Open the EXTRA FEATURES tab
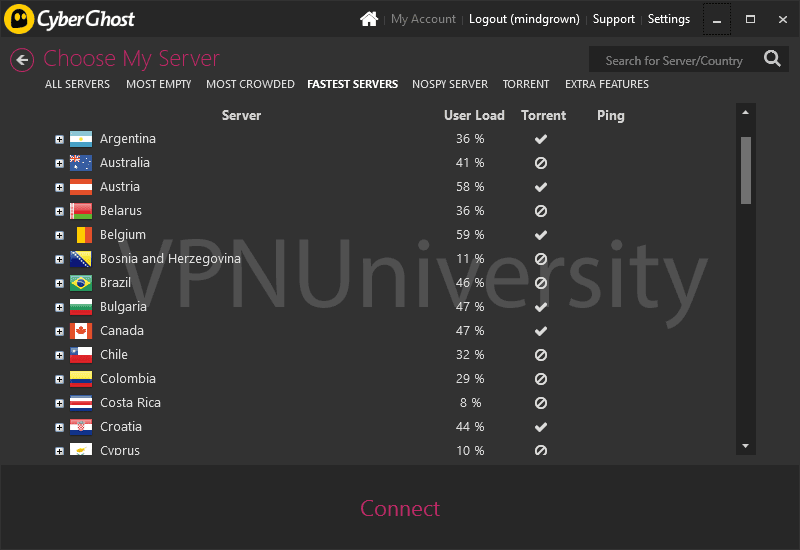The width and height of the screenshot is (800, 550). [x=607, y=84]
